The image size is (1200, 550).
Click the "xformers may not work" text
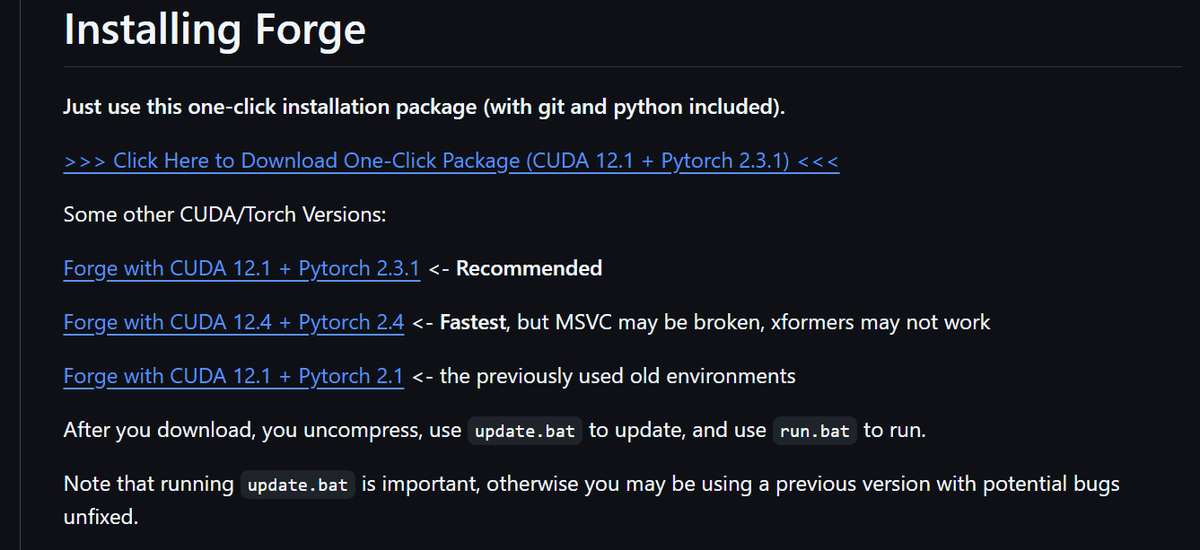point(881,322)
